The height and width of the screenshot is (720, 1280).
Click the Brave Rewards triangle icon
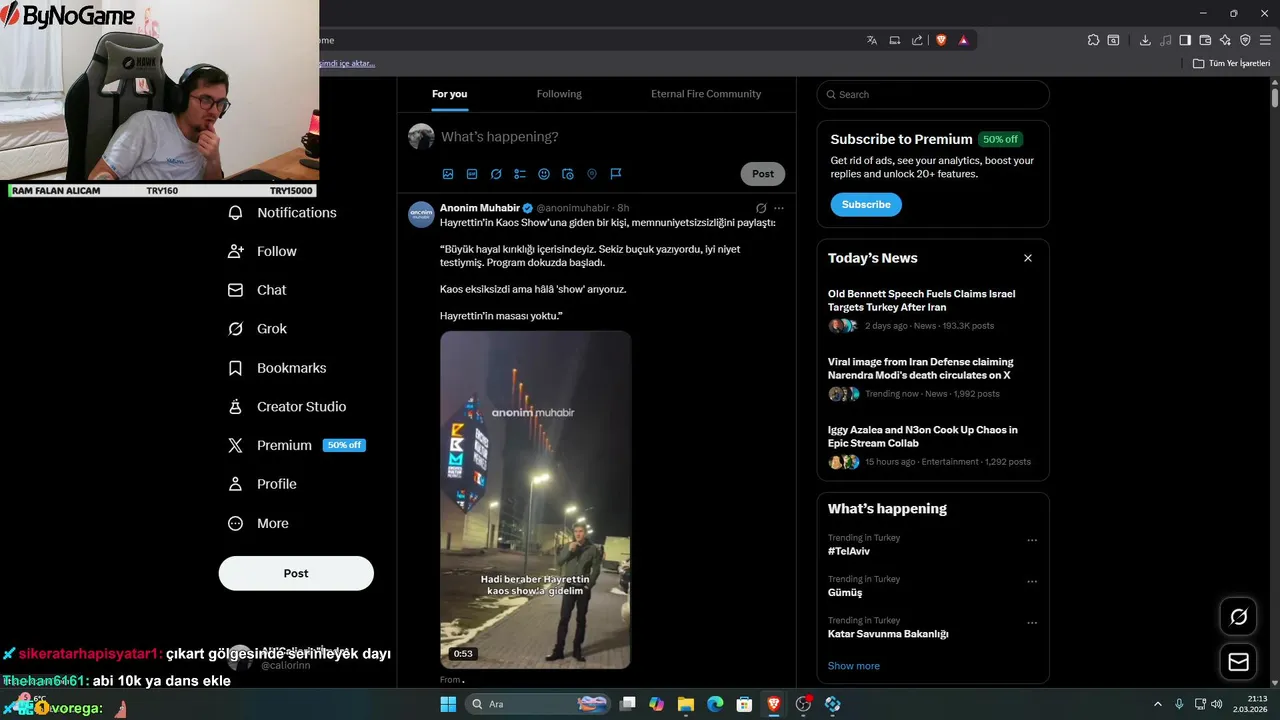[x=963, y=40]
